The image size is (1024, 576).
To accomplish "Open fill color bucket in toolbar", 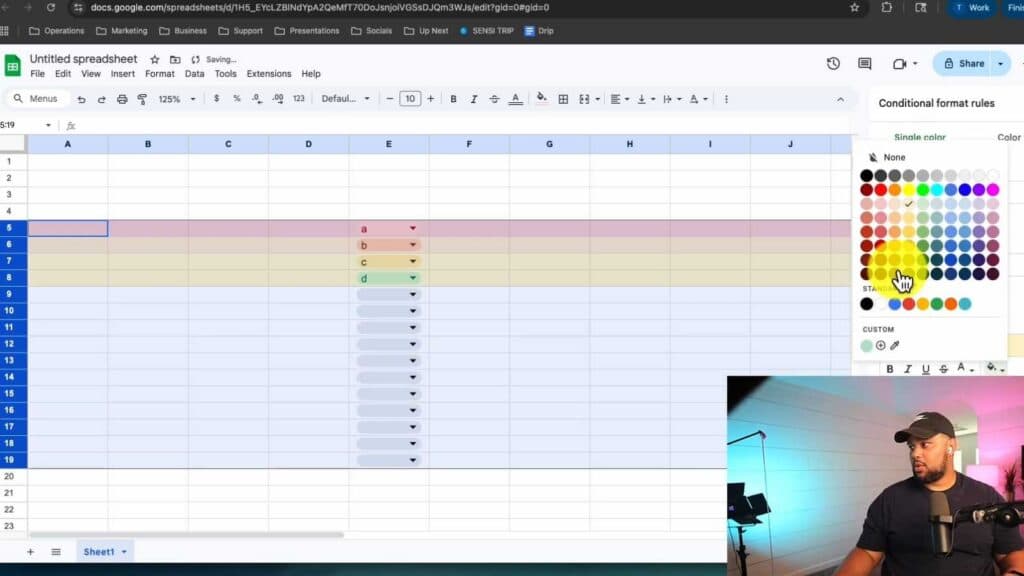I will click(541, 99).
